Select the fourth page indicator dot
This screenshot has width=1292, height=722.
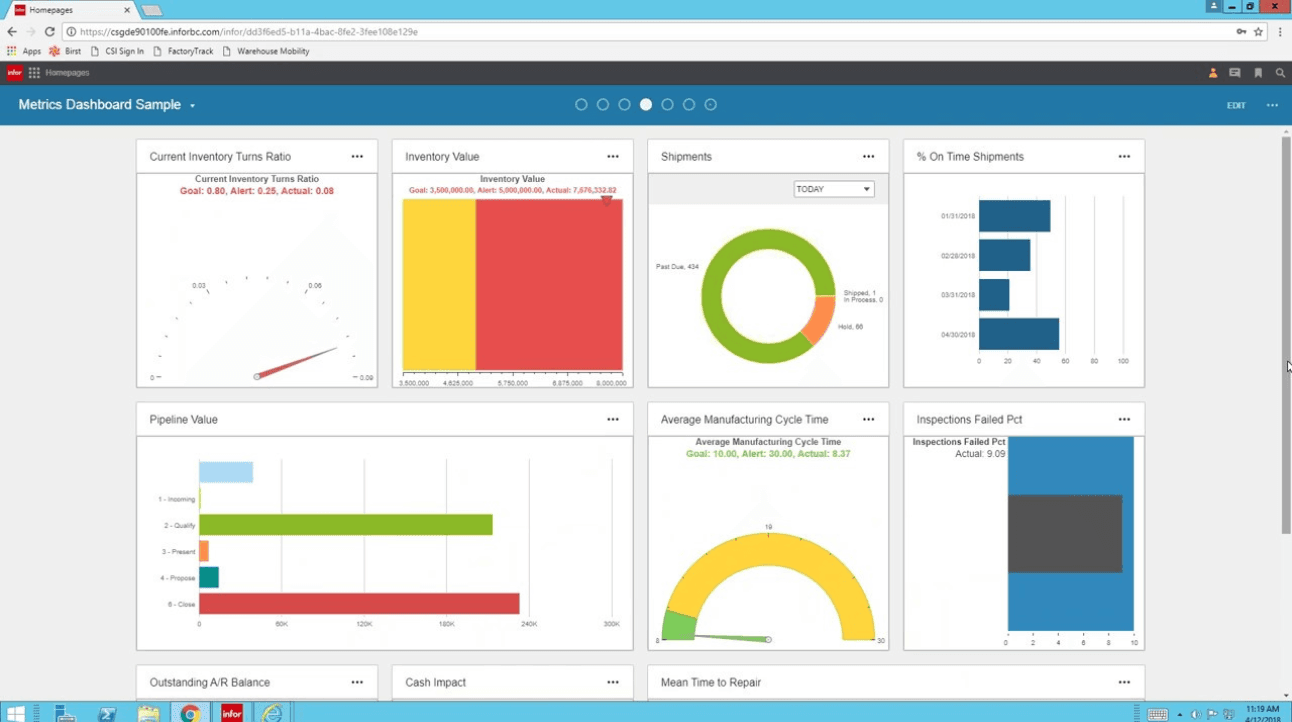coord(645,104)
